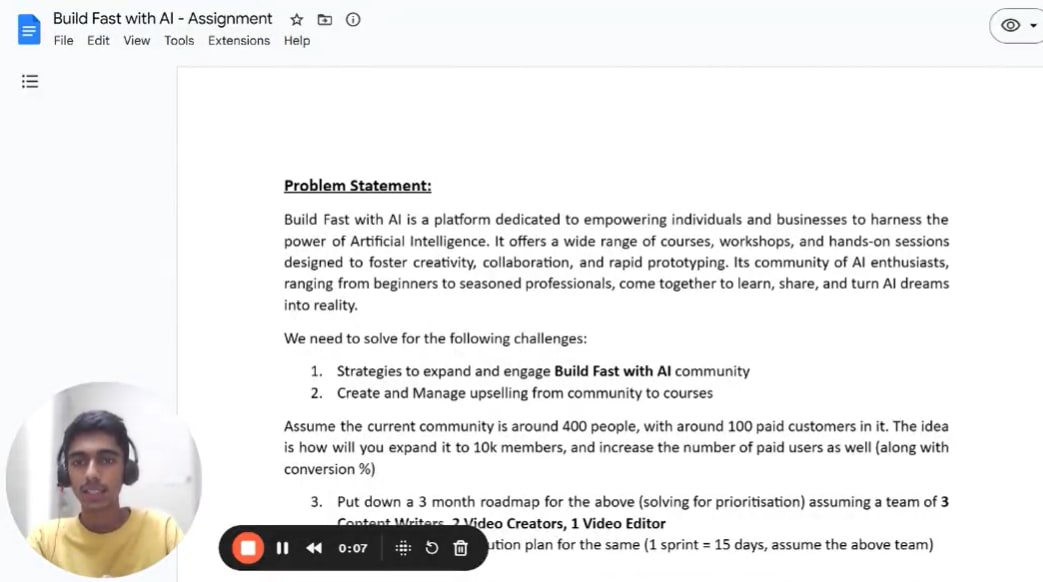The height and width of the screenshot is (582, 1043).
Task: Open the Extensions menu
Action: (239, 41)
